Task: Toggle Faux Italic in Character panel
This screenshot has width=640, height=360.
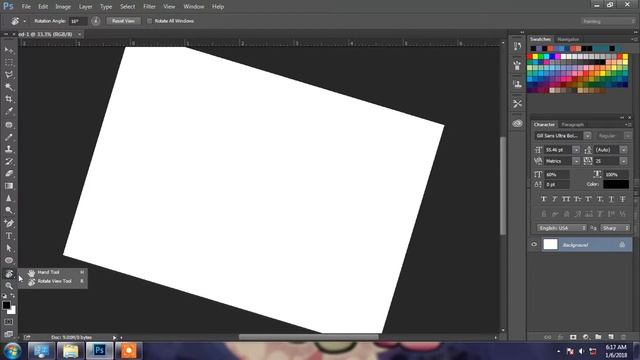Action: tap(555, 199)
